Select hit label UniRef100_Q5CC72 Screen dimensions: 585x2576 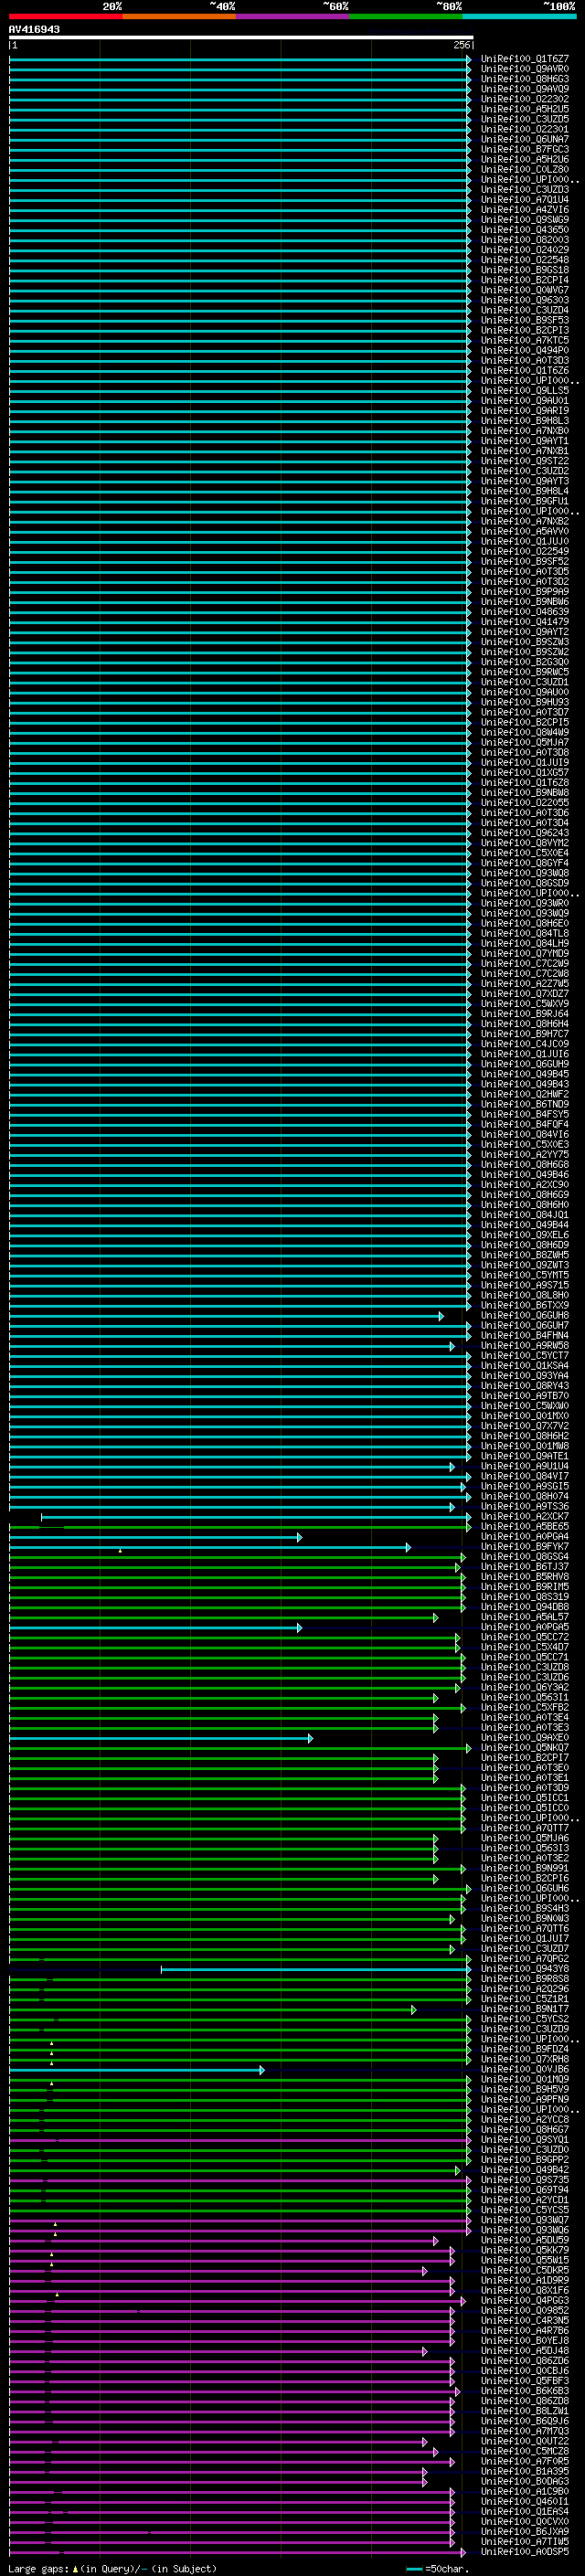tap(525, 1637)
